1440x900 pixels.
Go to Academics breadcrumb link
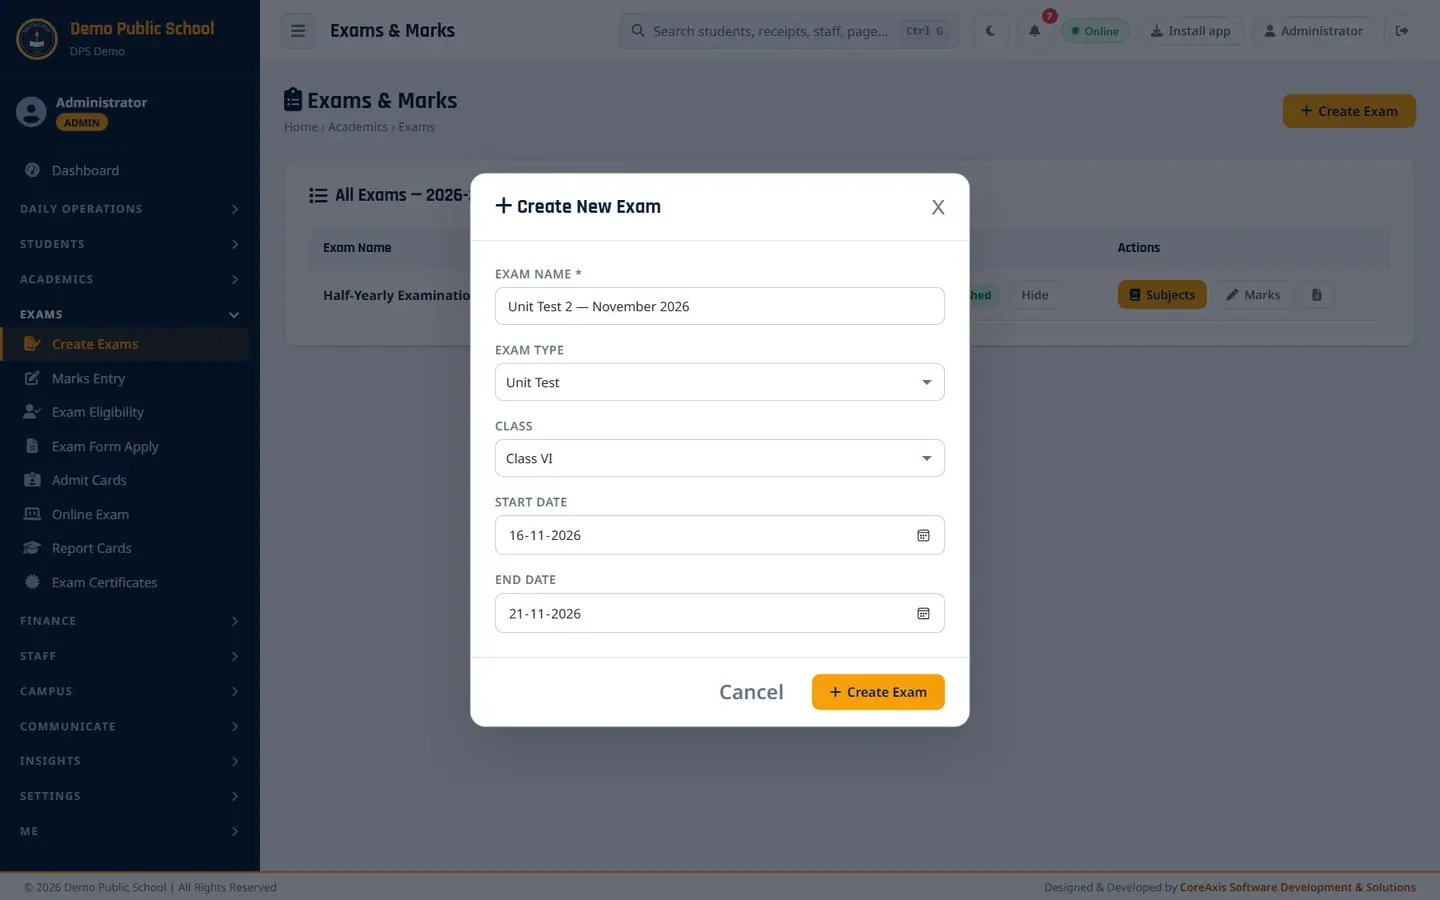(x=358, y=127)
